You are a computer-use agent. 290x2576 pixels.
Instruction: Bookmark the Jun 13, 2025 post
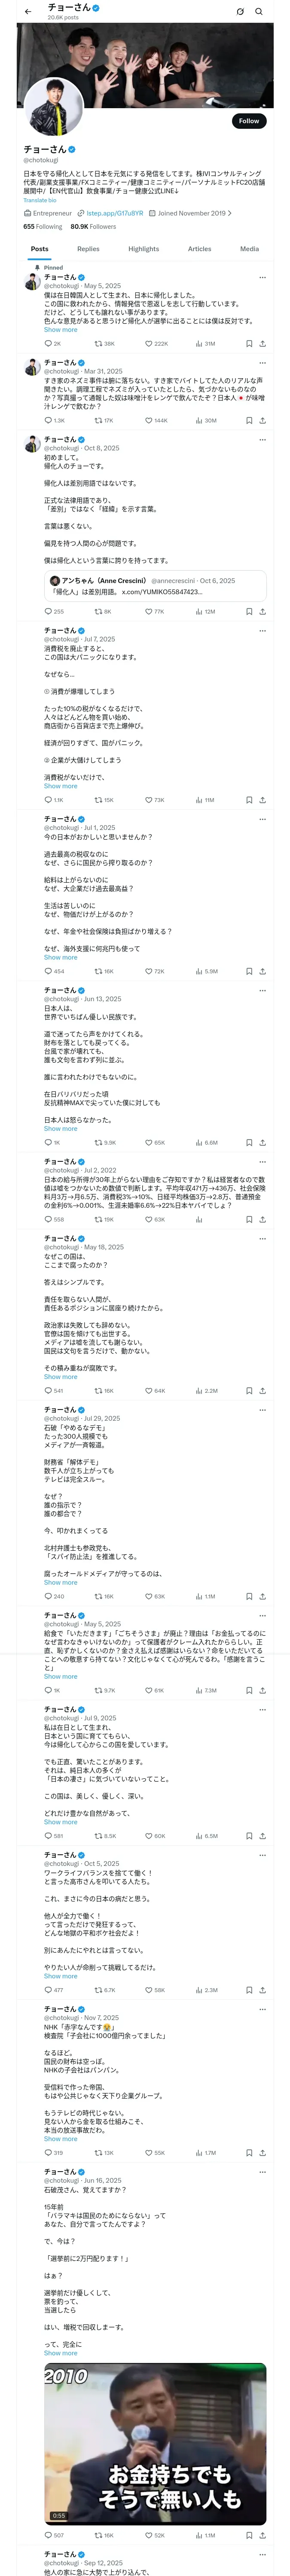[249, 1142]
